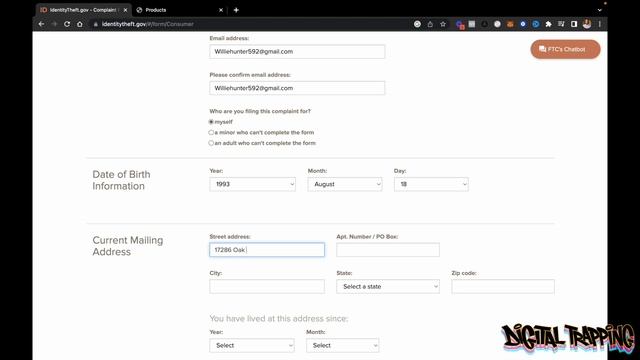Open the lived-since Year dropdown
The height and width of the screenshot is (360, 640).
tap(252, 345)
